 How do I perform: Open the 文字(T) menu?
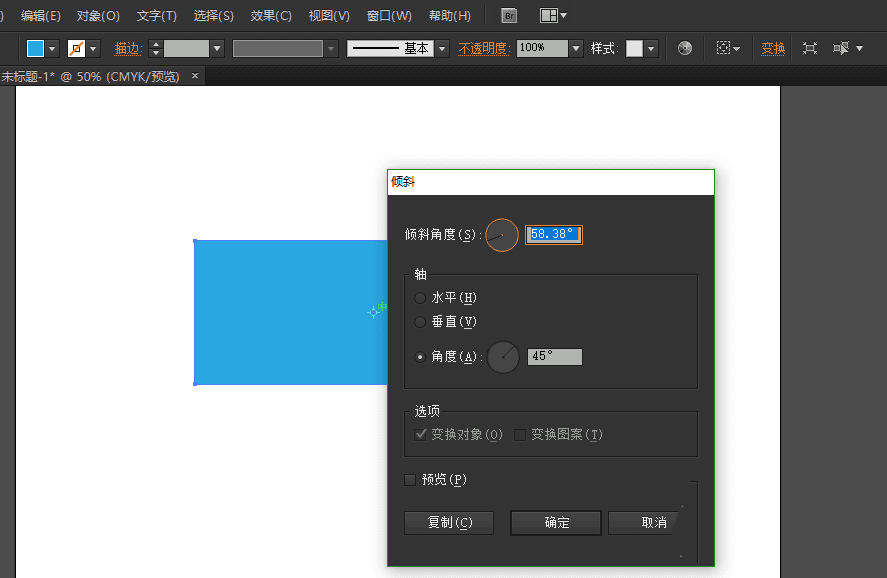pyautogui.click(x=157, y=16)
